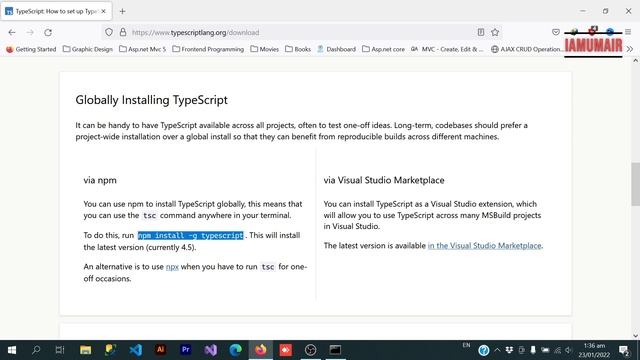Click the typescriptlang.org address bar
Image resolution: width=640 pixels, height=360 pixels.
pos(302,32)
